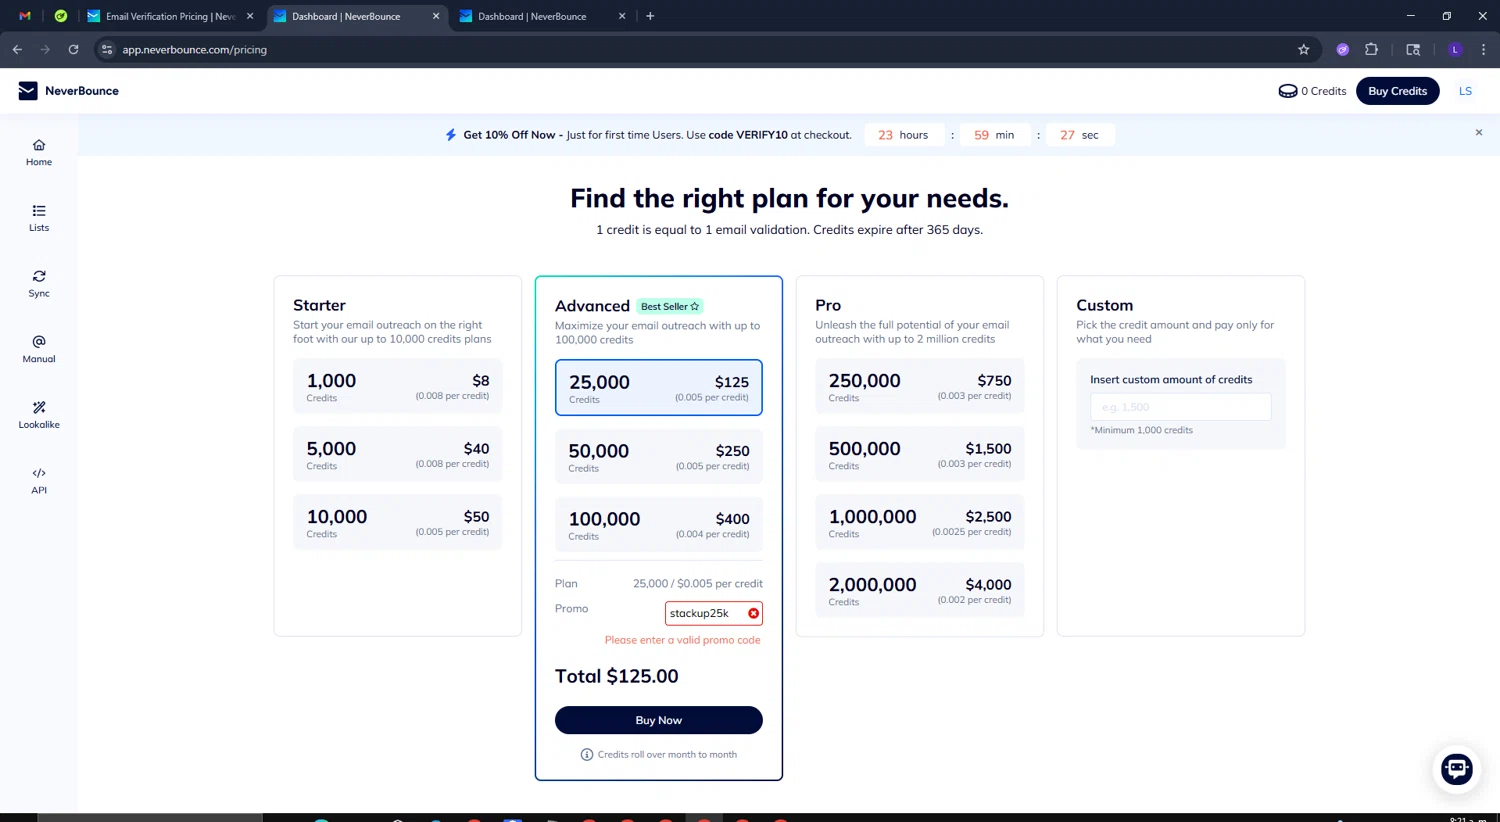Select the 10,000 credits for $50 plan
1500x822 pixels.
(x=398, y=522)
